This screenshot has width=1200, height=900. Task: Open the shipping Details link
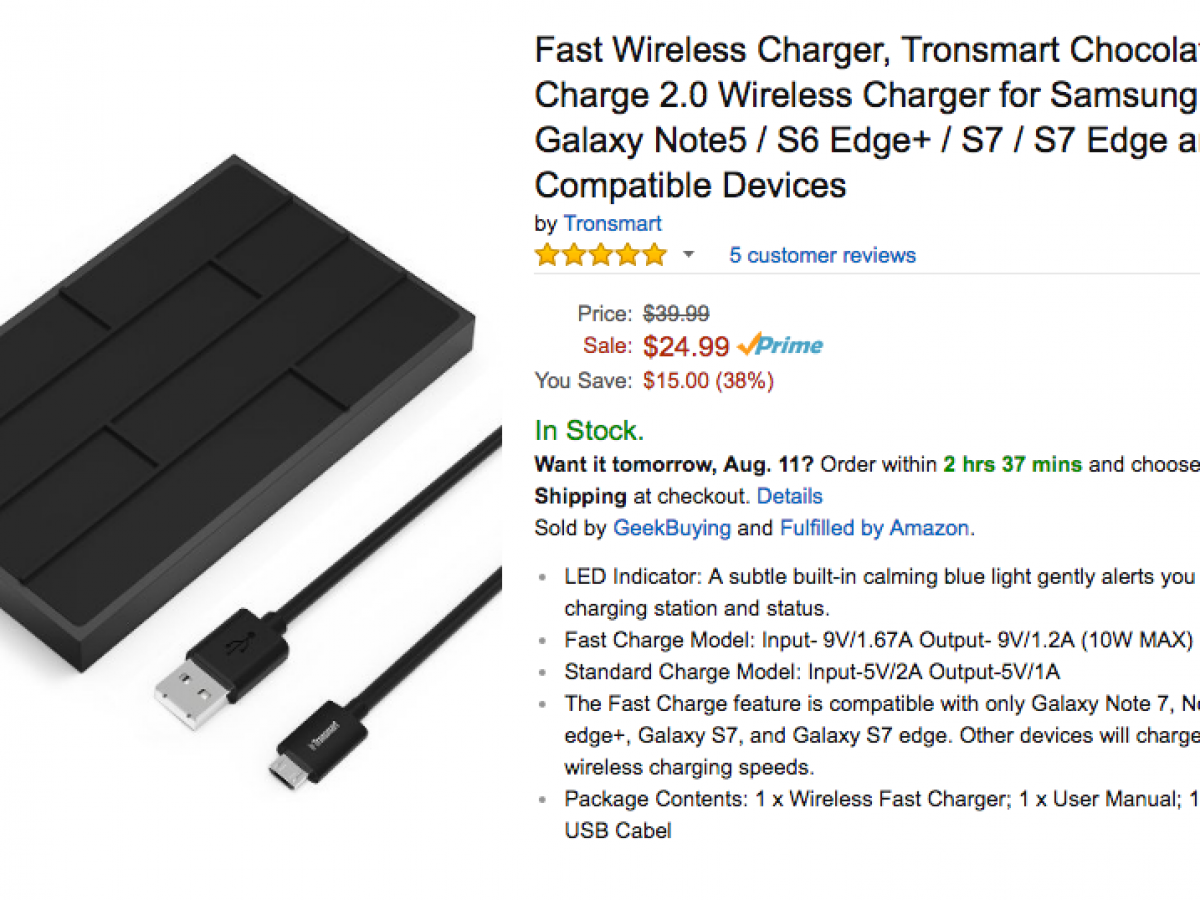[x=789, y=496]
